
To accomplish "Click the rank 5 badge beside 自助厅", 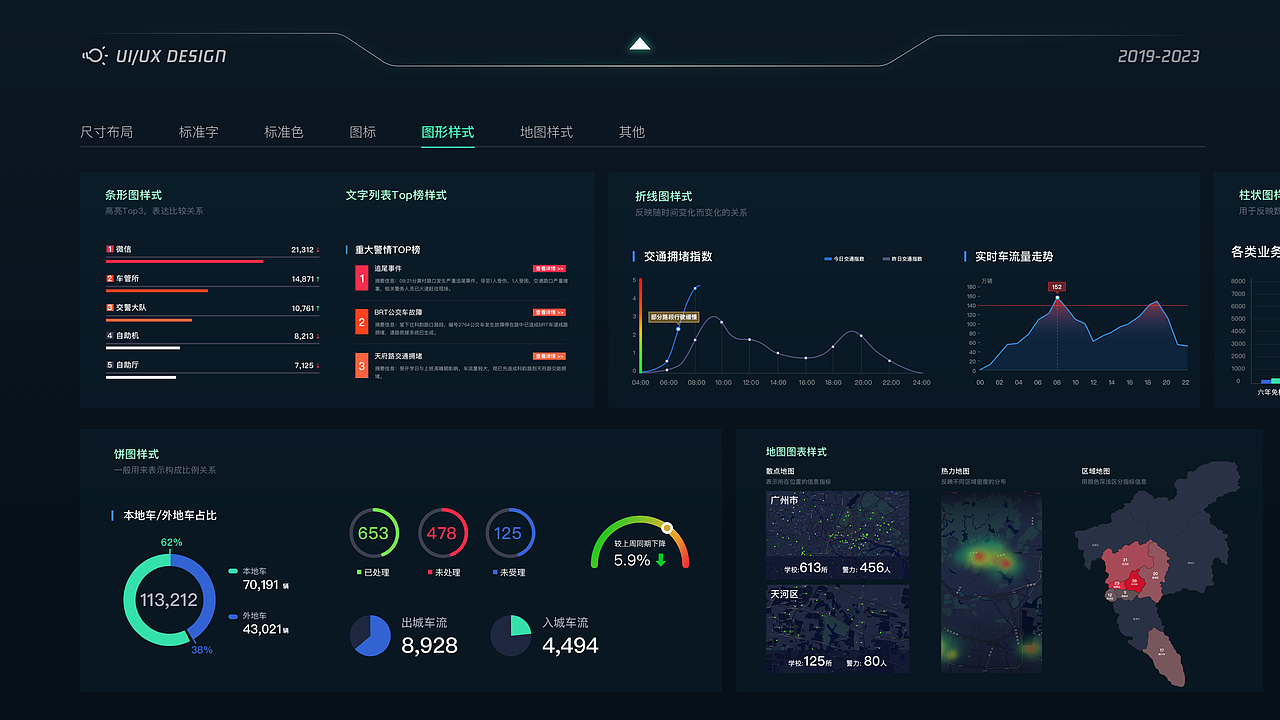I will pos(110,365).
